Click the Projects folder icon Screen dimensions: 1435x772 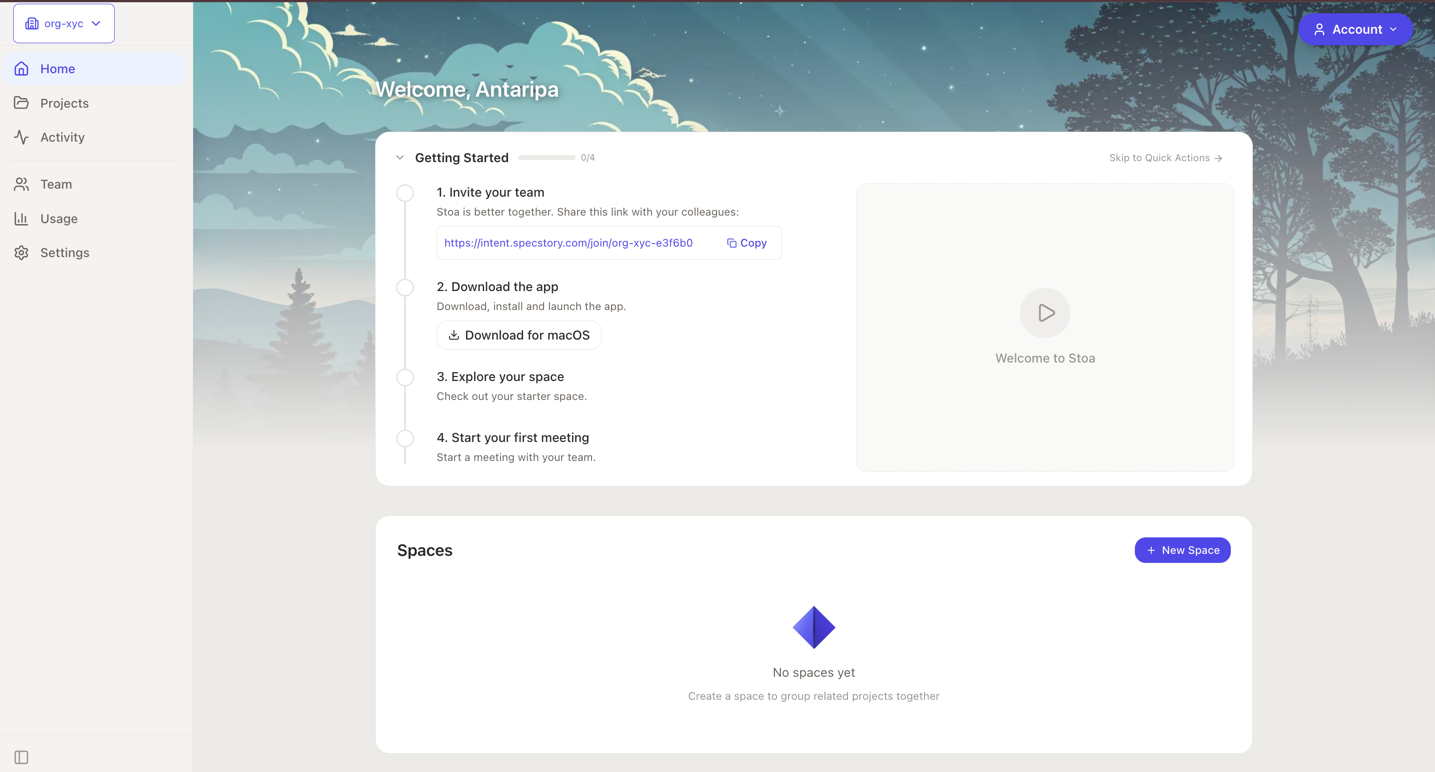(21, 103)
